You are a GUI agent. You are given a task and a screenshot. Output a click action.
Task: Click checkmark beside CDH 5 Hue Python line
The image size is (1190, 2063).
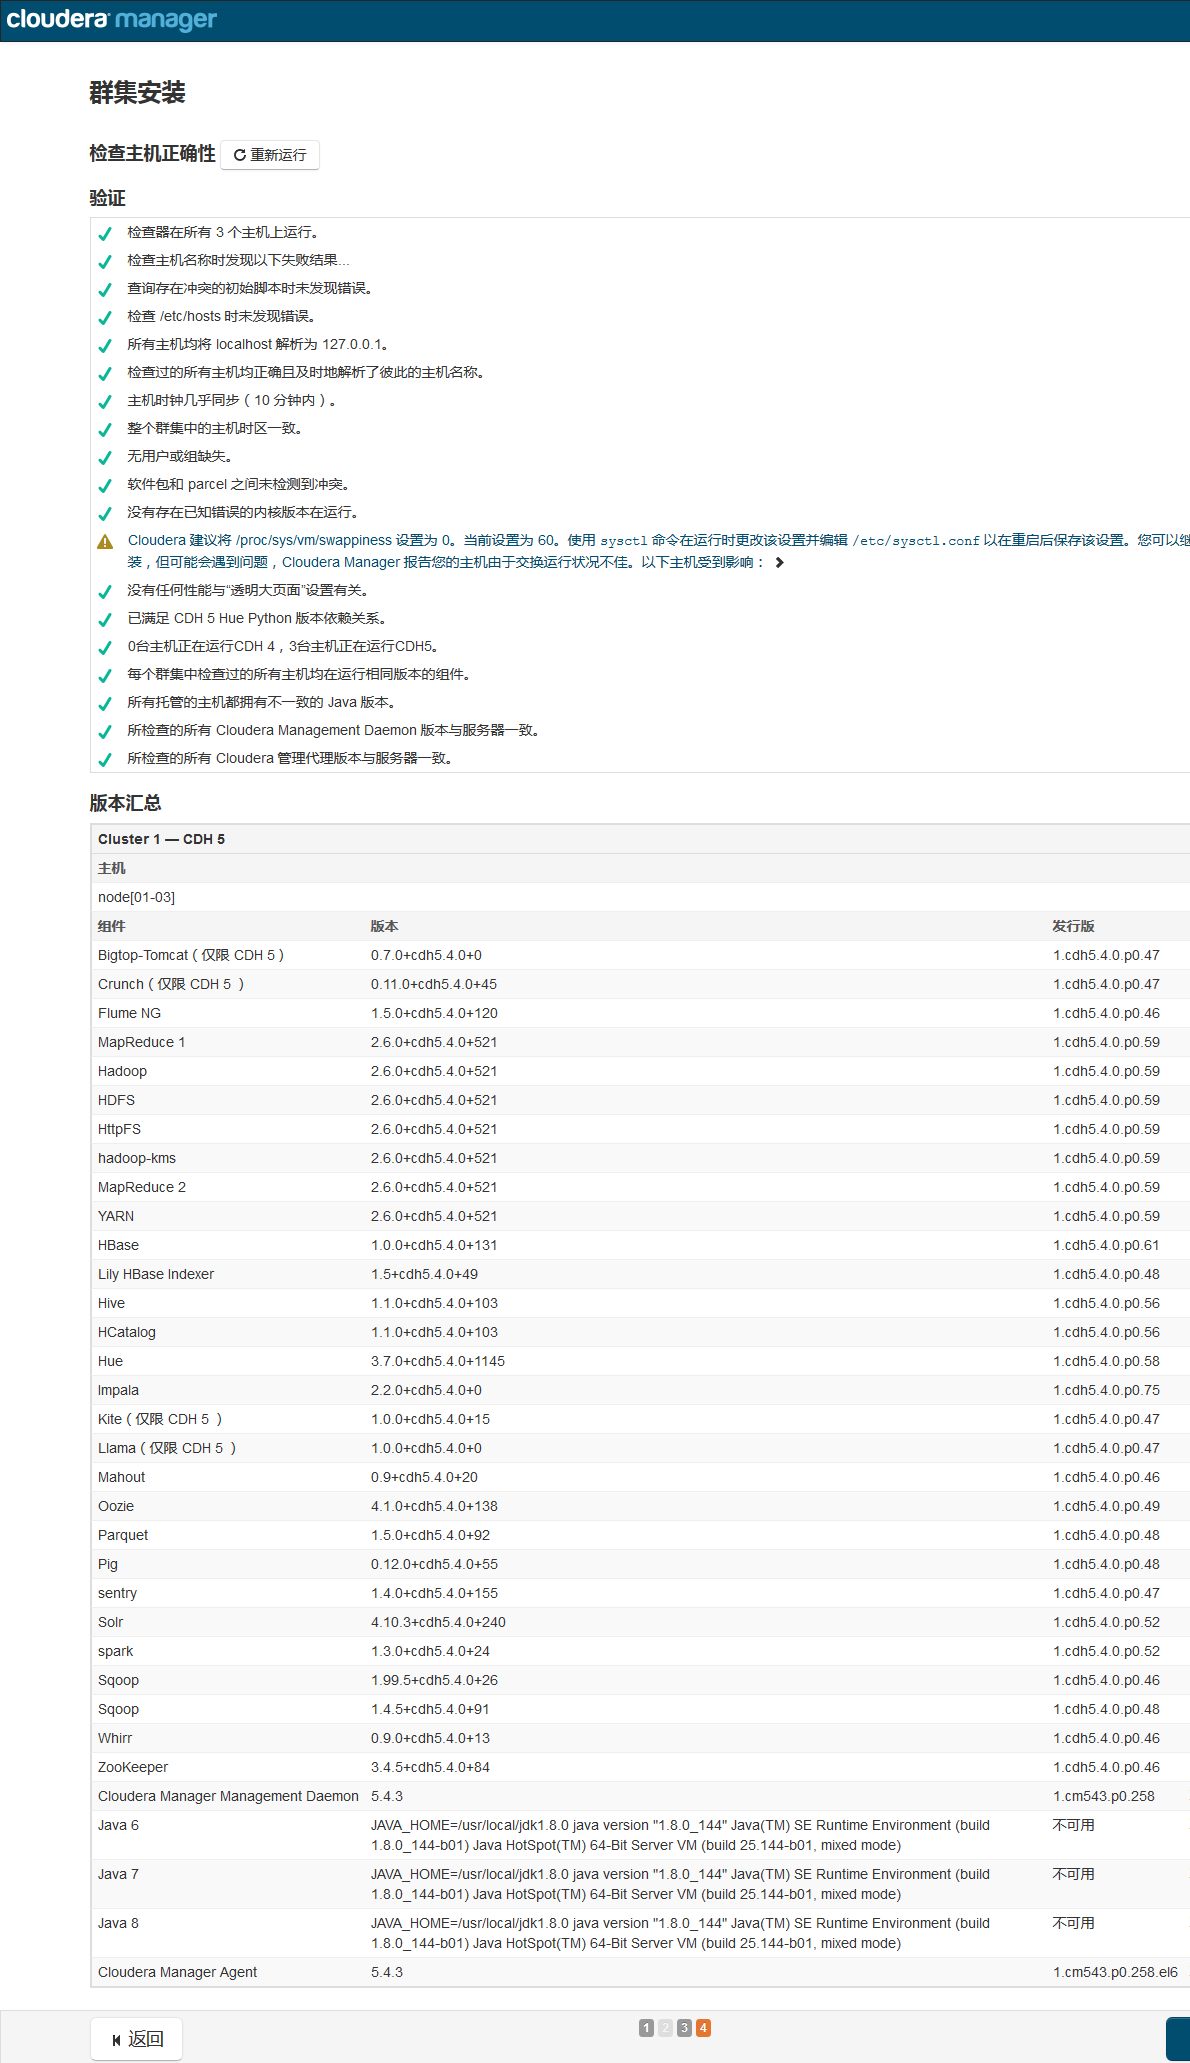pos(105,619)
